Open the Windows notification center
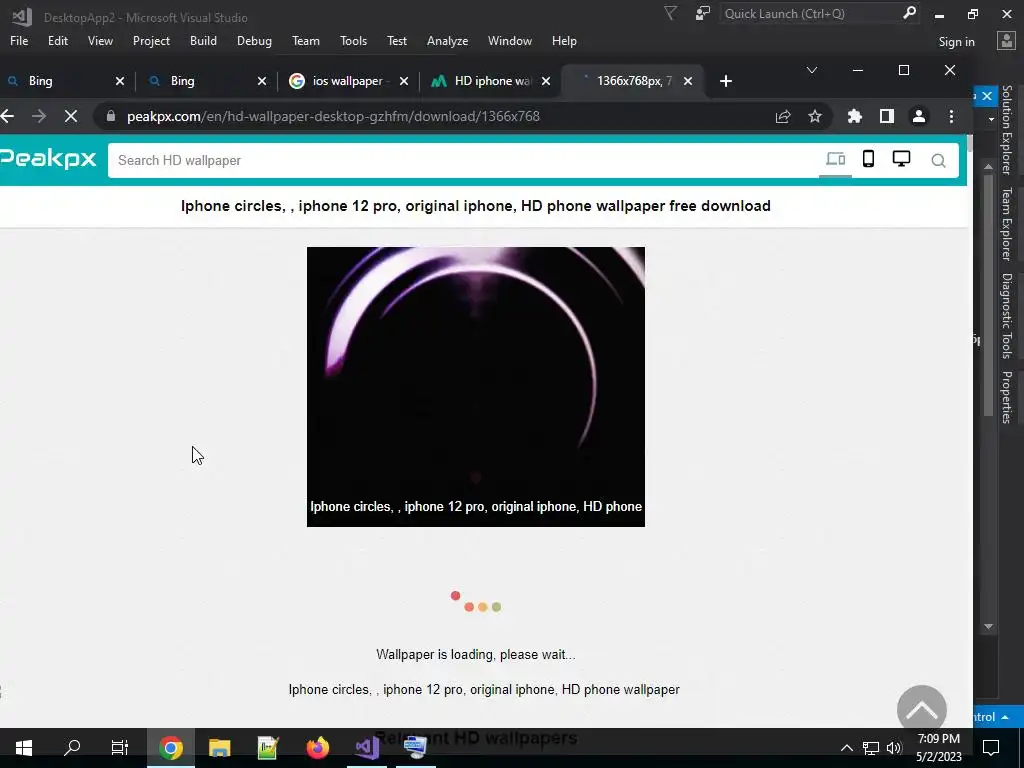This screenshot has height=768, width=1024. (x=991, y=748)
